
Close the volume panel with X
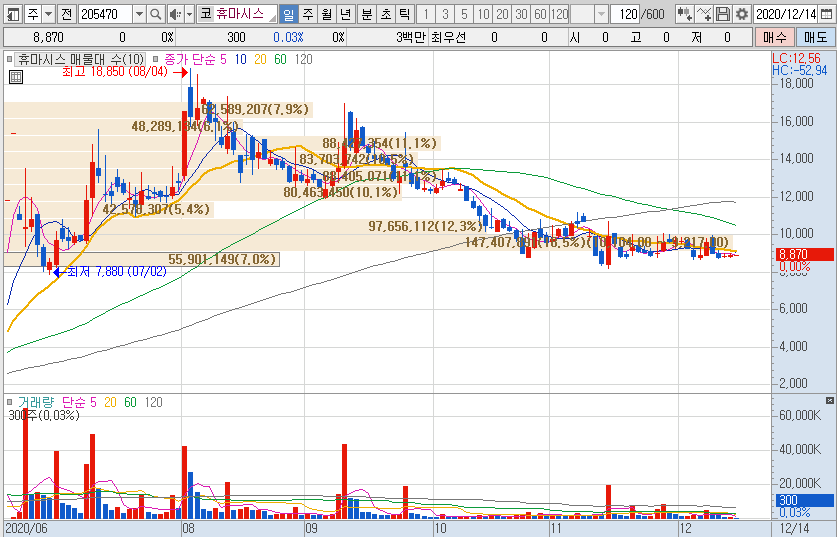click(x=829, y=400)
